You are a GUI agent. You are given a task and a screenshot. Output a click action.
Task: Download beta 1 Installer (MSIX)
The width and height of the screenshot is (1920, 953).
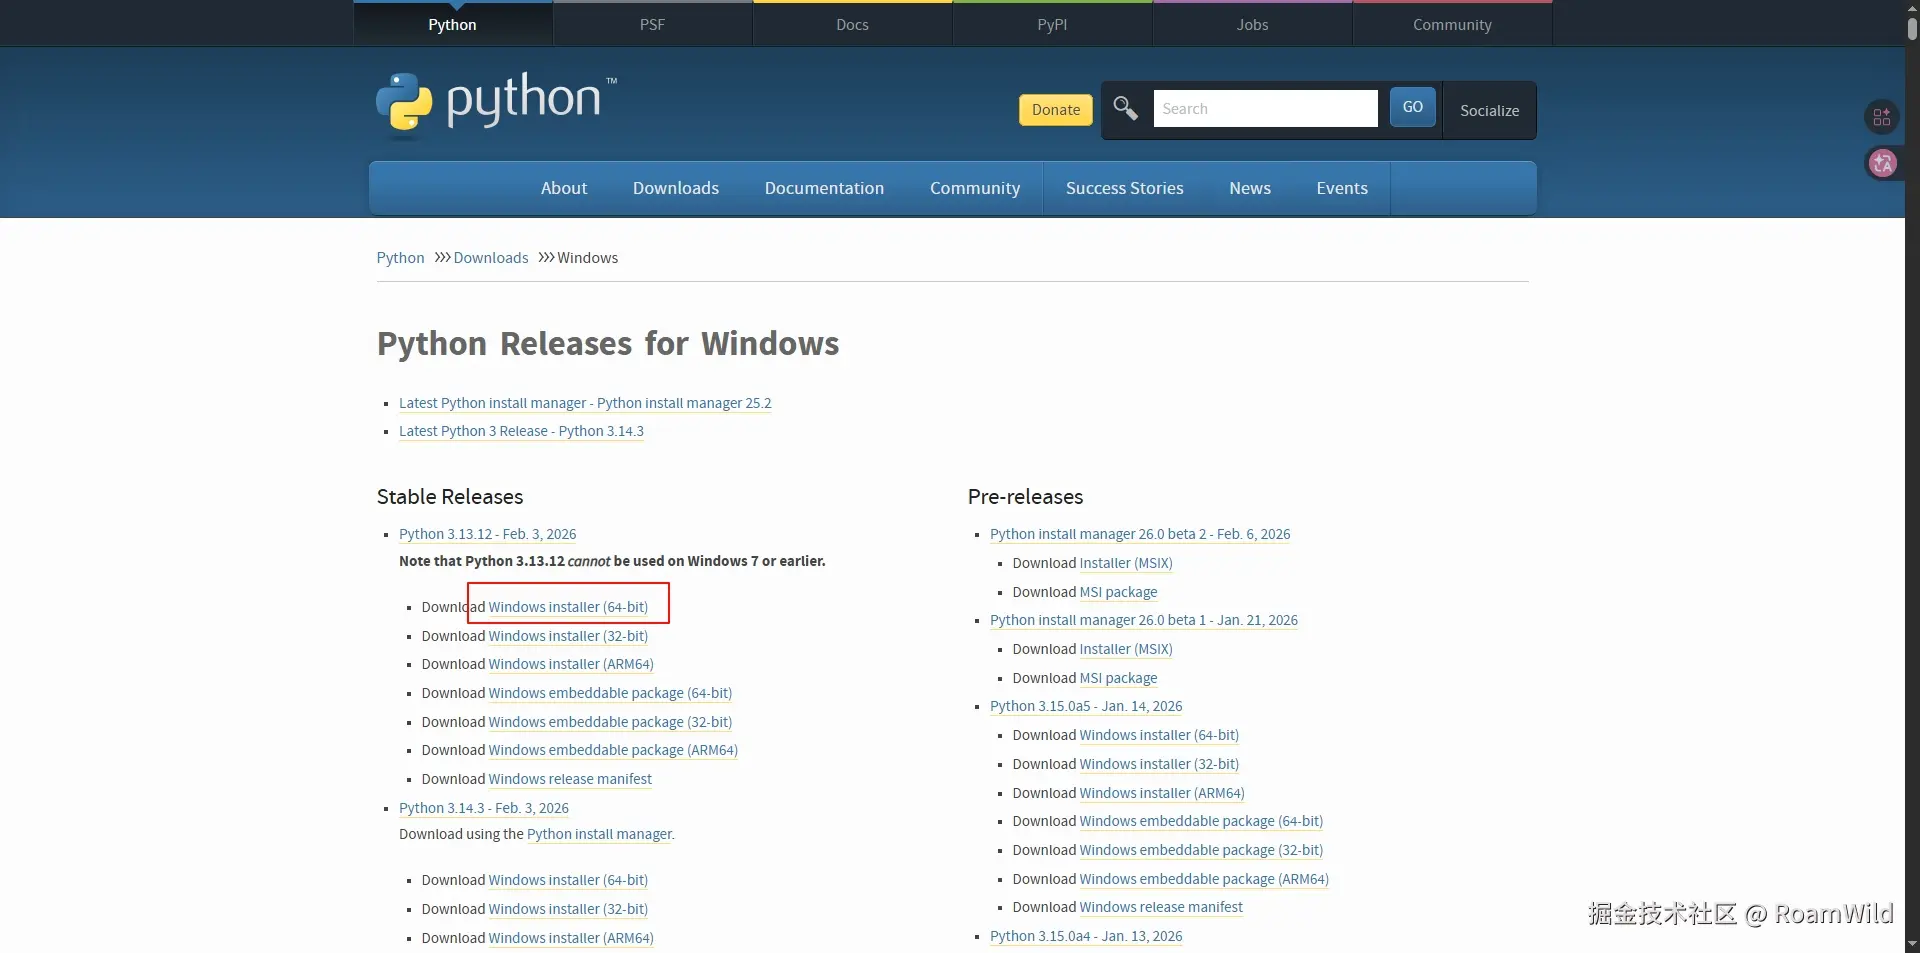tap(1126, 649)
